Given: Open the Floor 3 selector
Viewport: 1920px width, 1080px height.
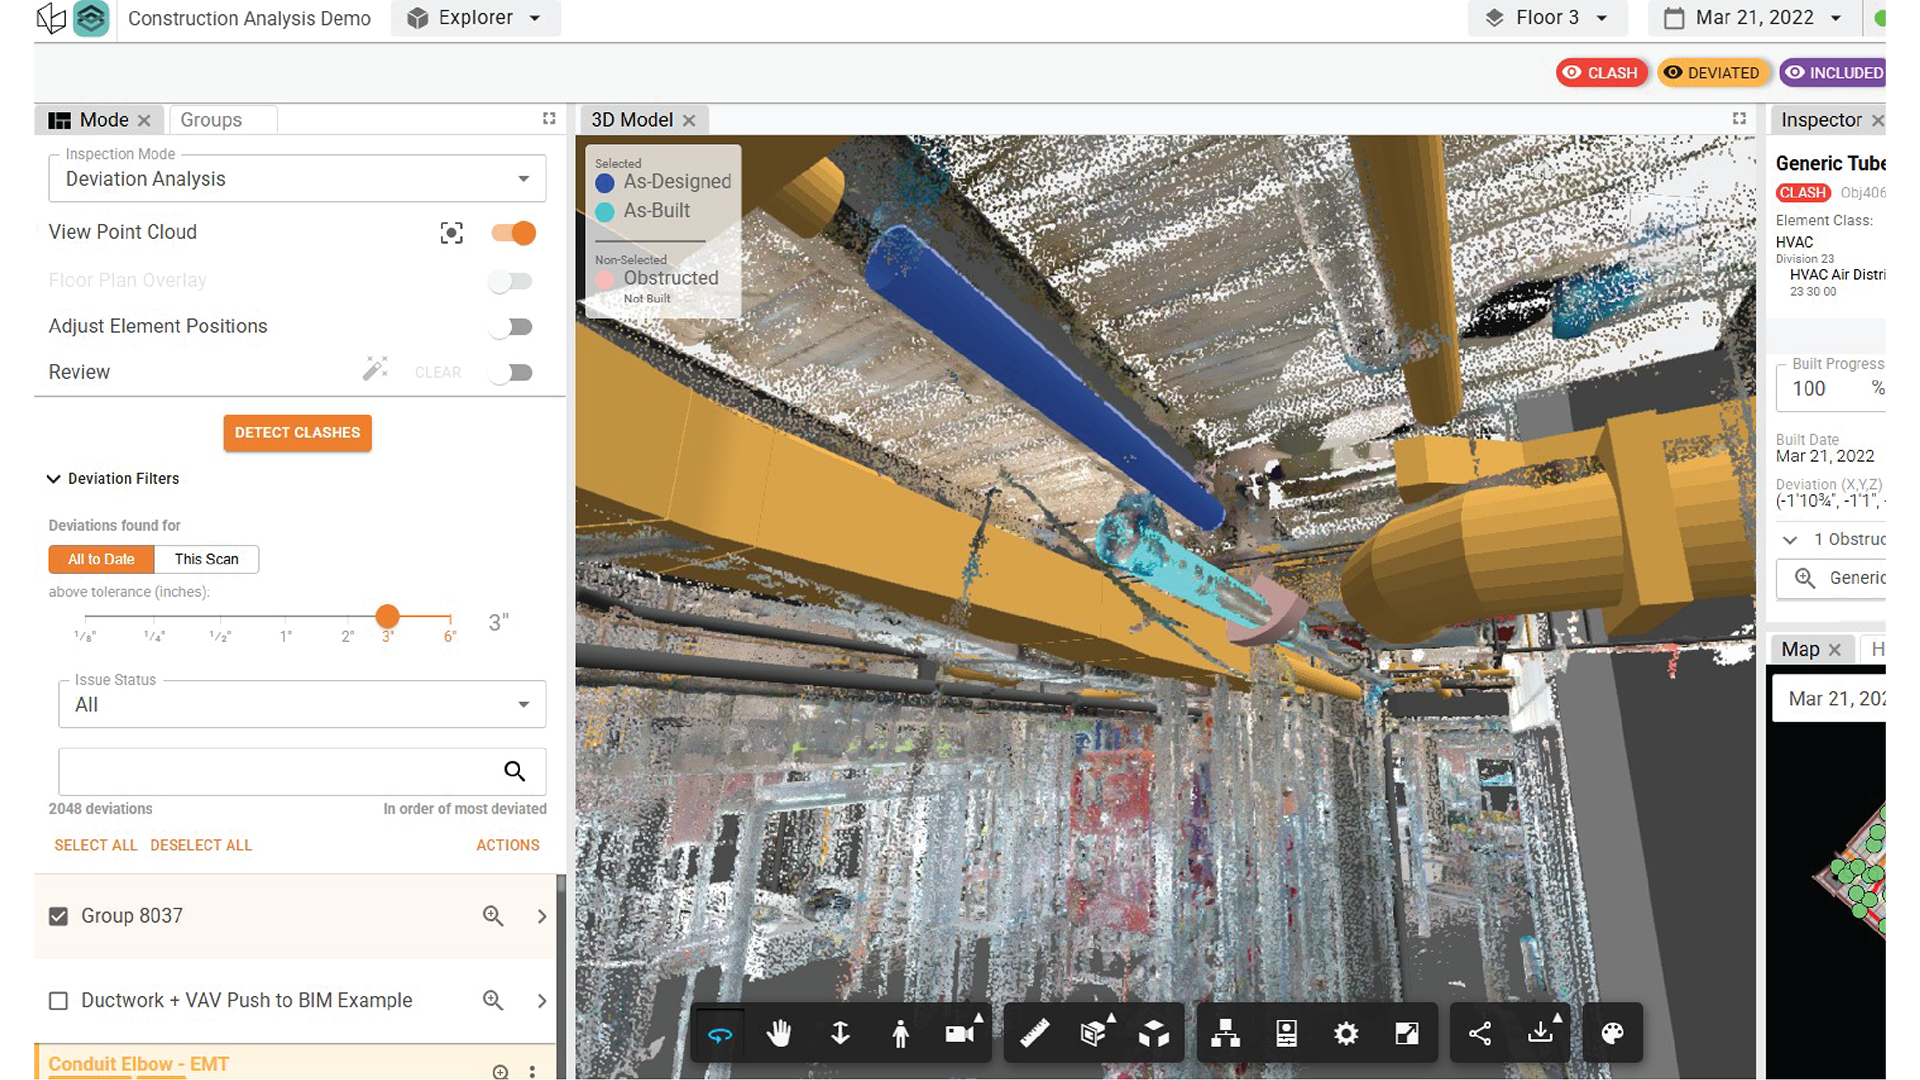Looking at the screenshot, I should click(1546, 18).
